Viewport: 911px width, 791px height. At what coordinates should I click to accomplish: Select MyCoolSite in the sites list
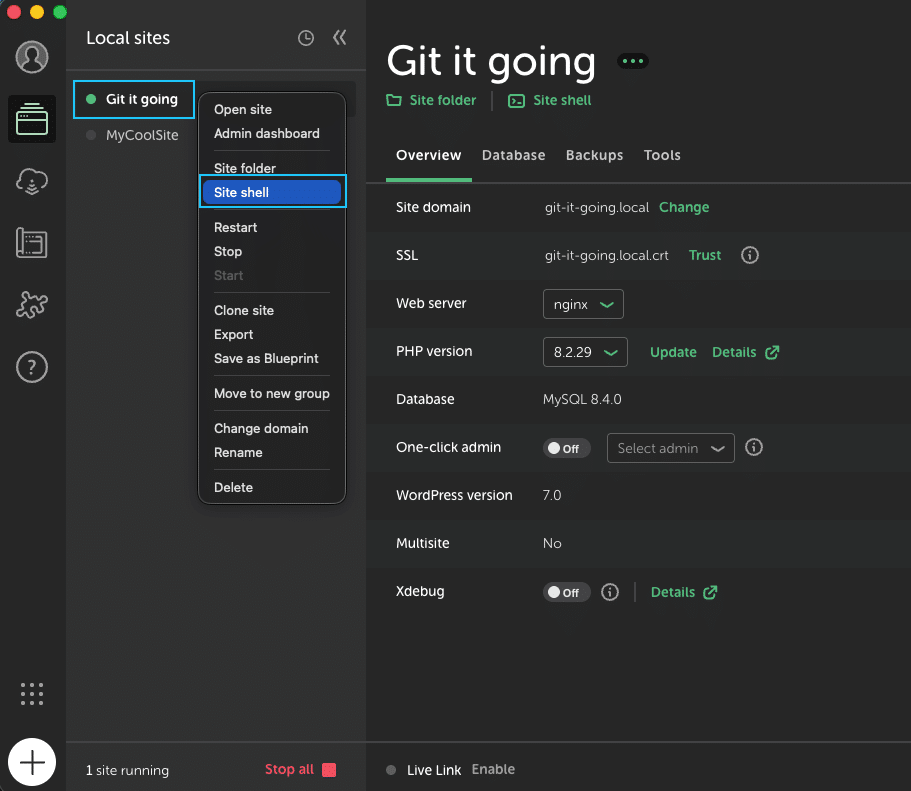click(x=142, y=135)
